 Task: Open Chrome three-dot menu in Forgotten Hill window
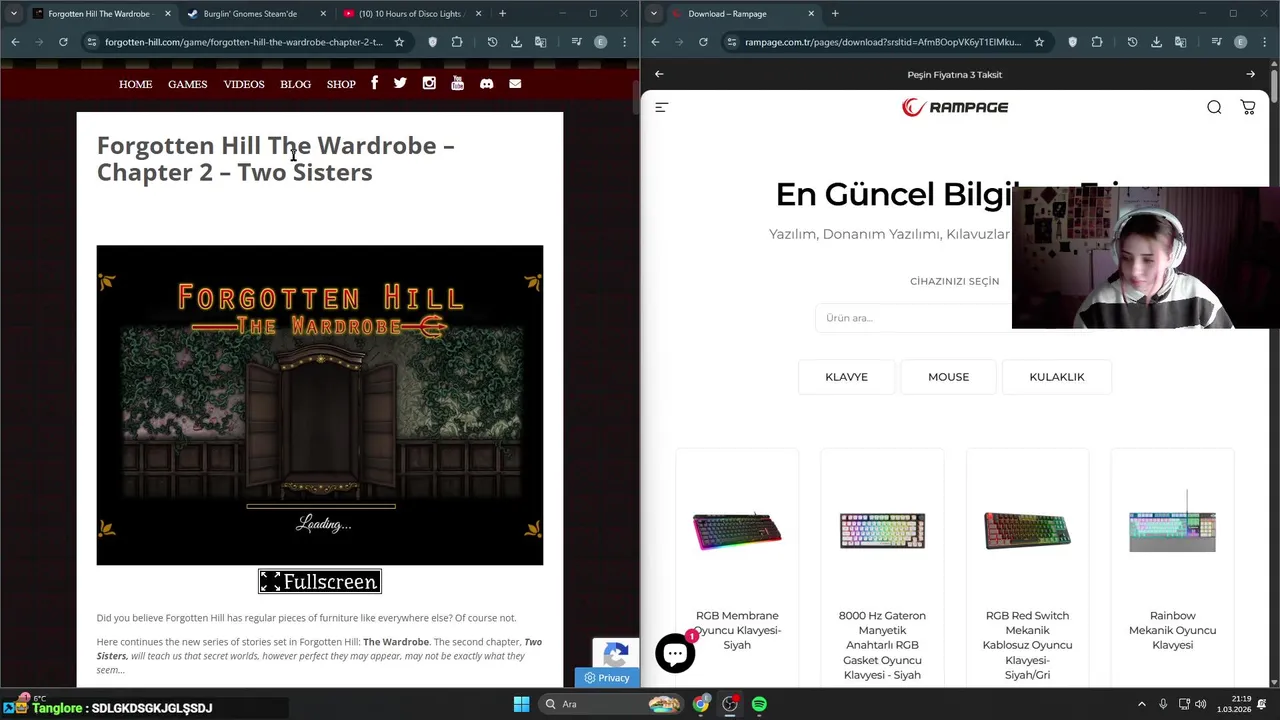pyautogui.click(x=624, y=42)
